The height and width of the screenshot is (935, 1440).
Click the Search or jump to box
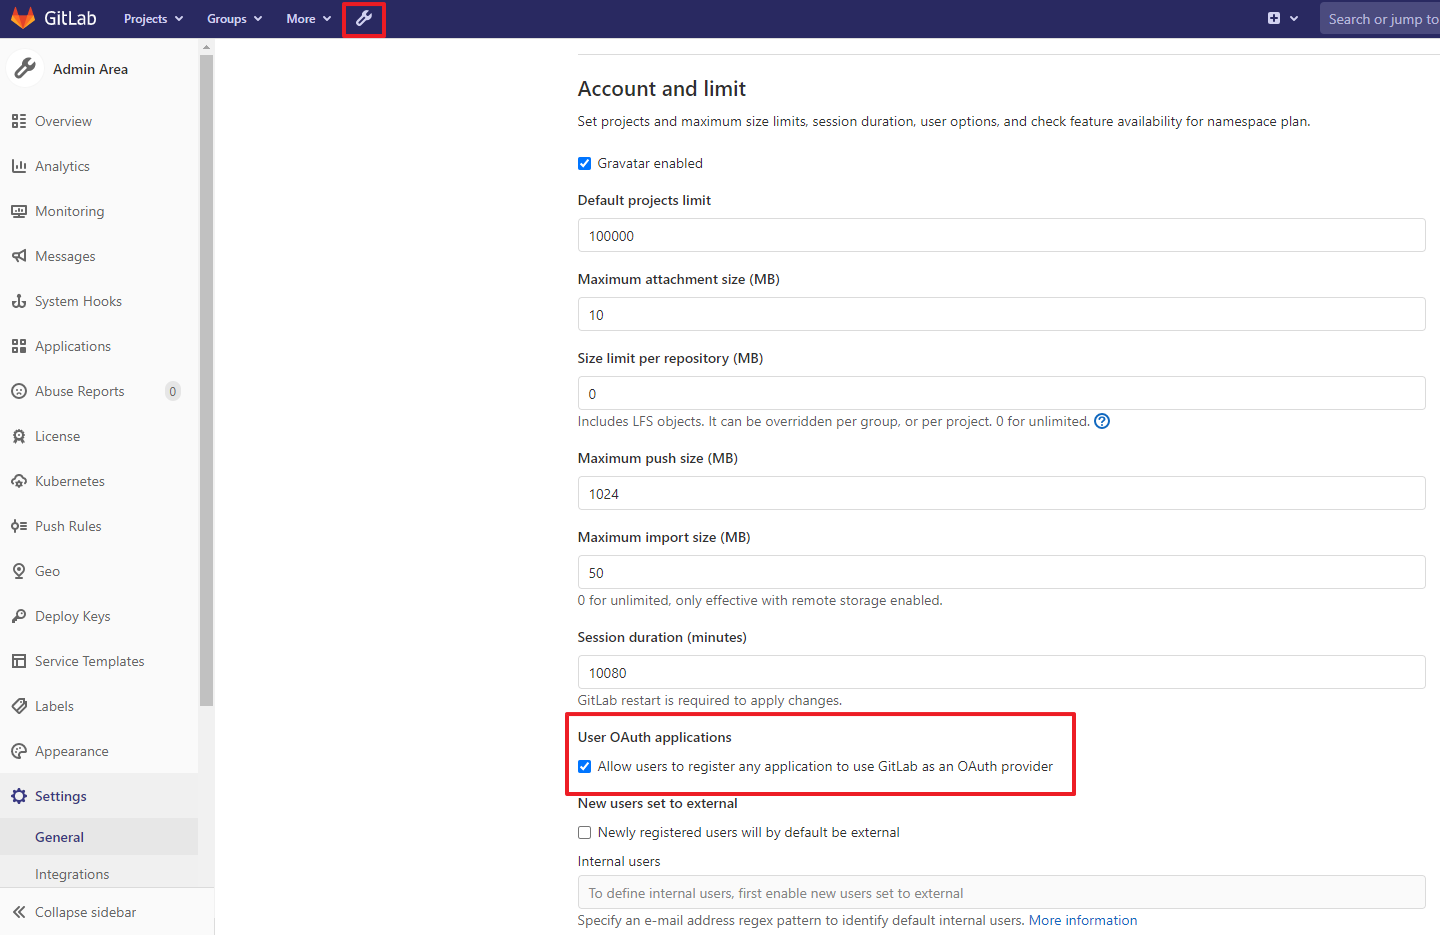click(x=1380, y=18)
